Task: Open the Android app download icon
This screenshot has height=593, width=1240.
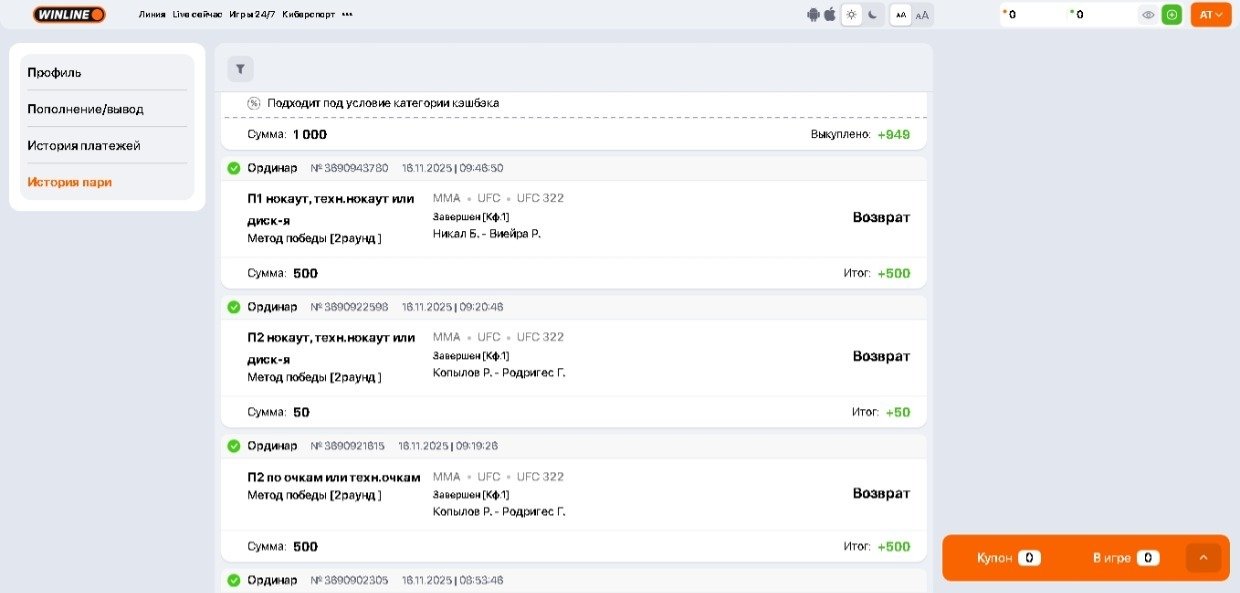Action: click(813, 14)
